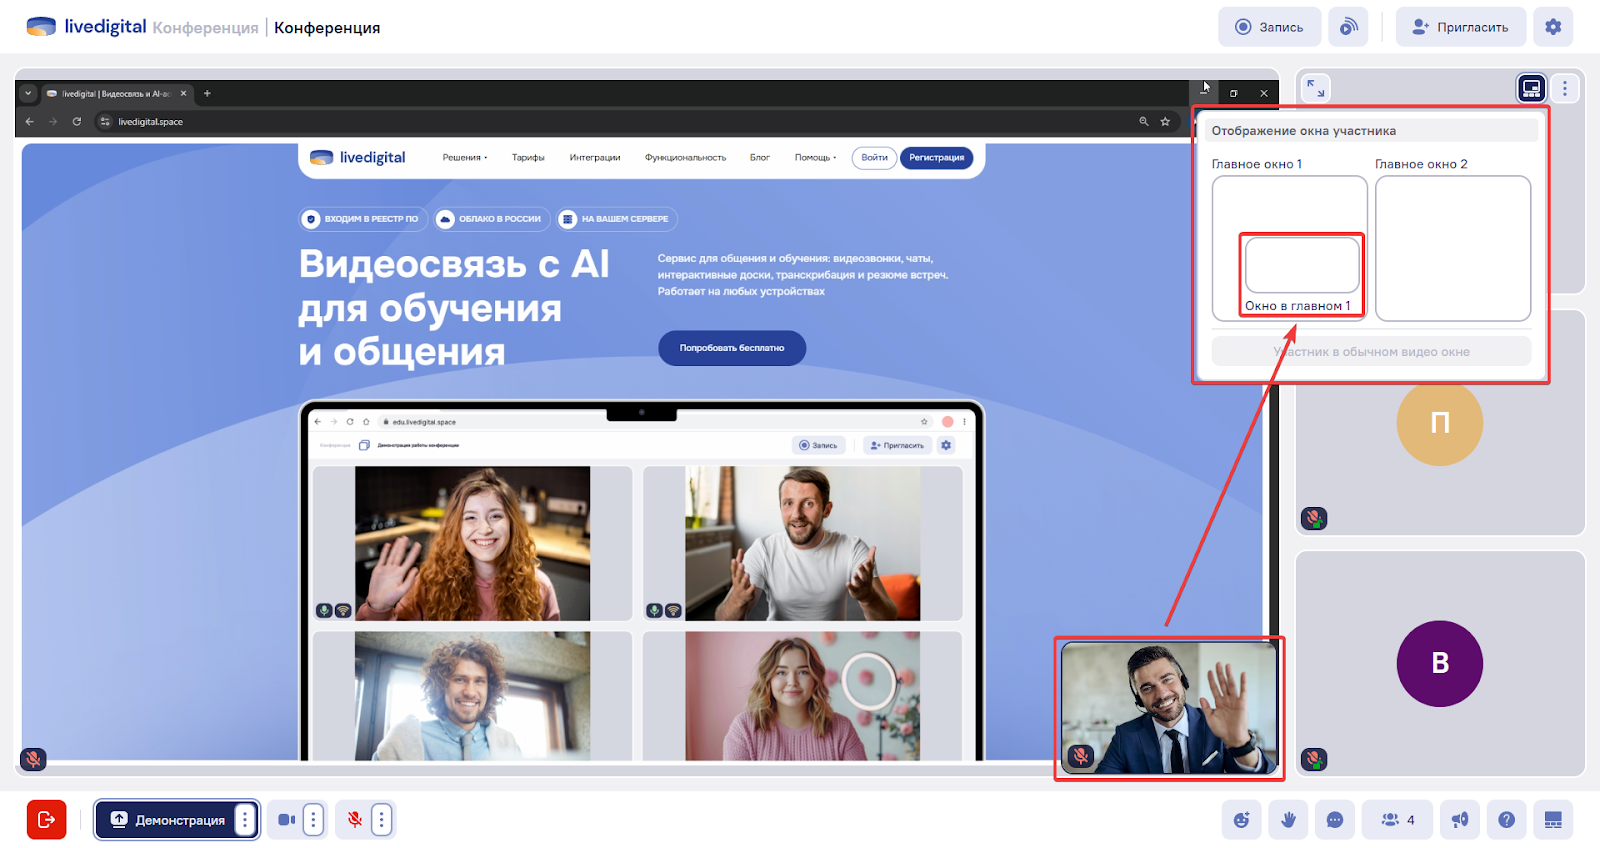This screenshot has width=1600, height=848.
Task: Start screen sharing with Демонстрация button
Action: 167,820
